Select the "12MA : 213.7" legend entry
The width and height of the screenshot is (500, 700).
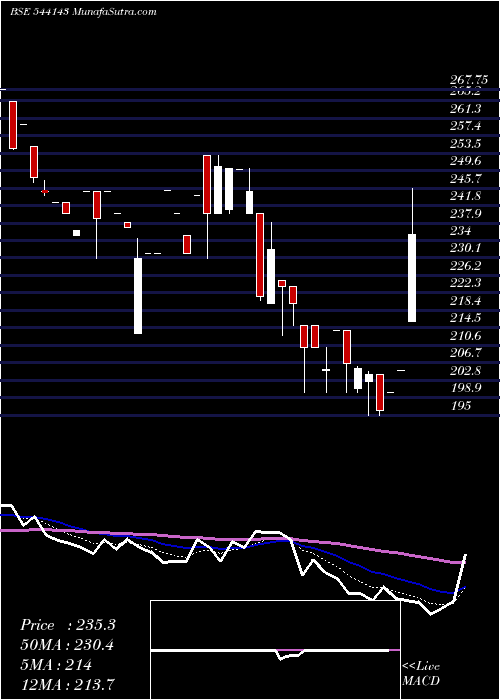pos(67,684)
